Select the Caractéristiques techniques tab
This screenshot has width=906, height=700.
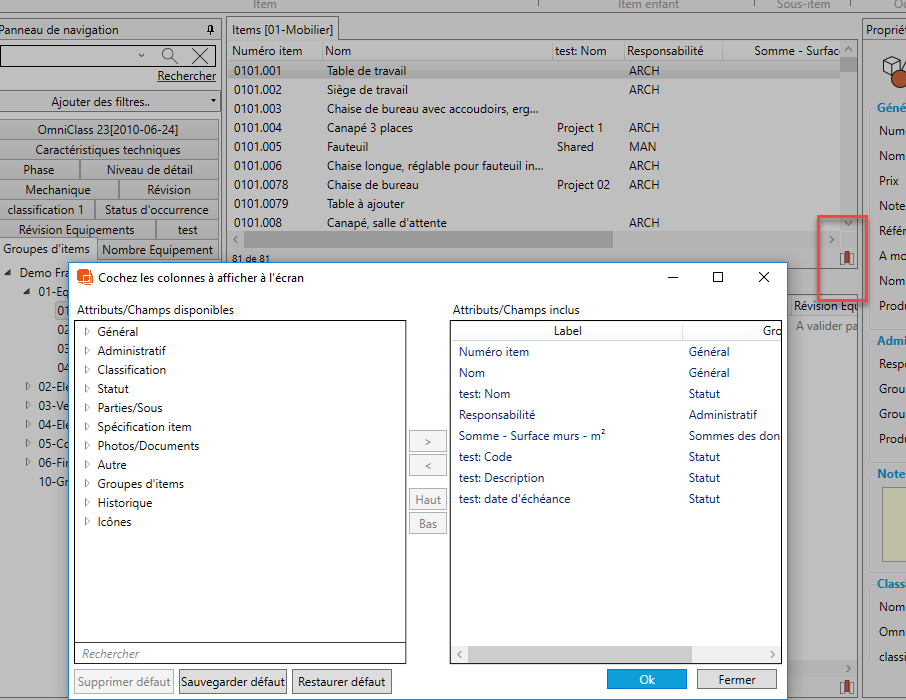point(109,150)
